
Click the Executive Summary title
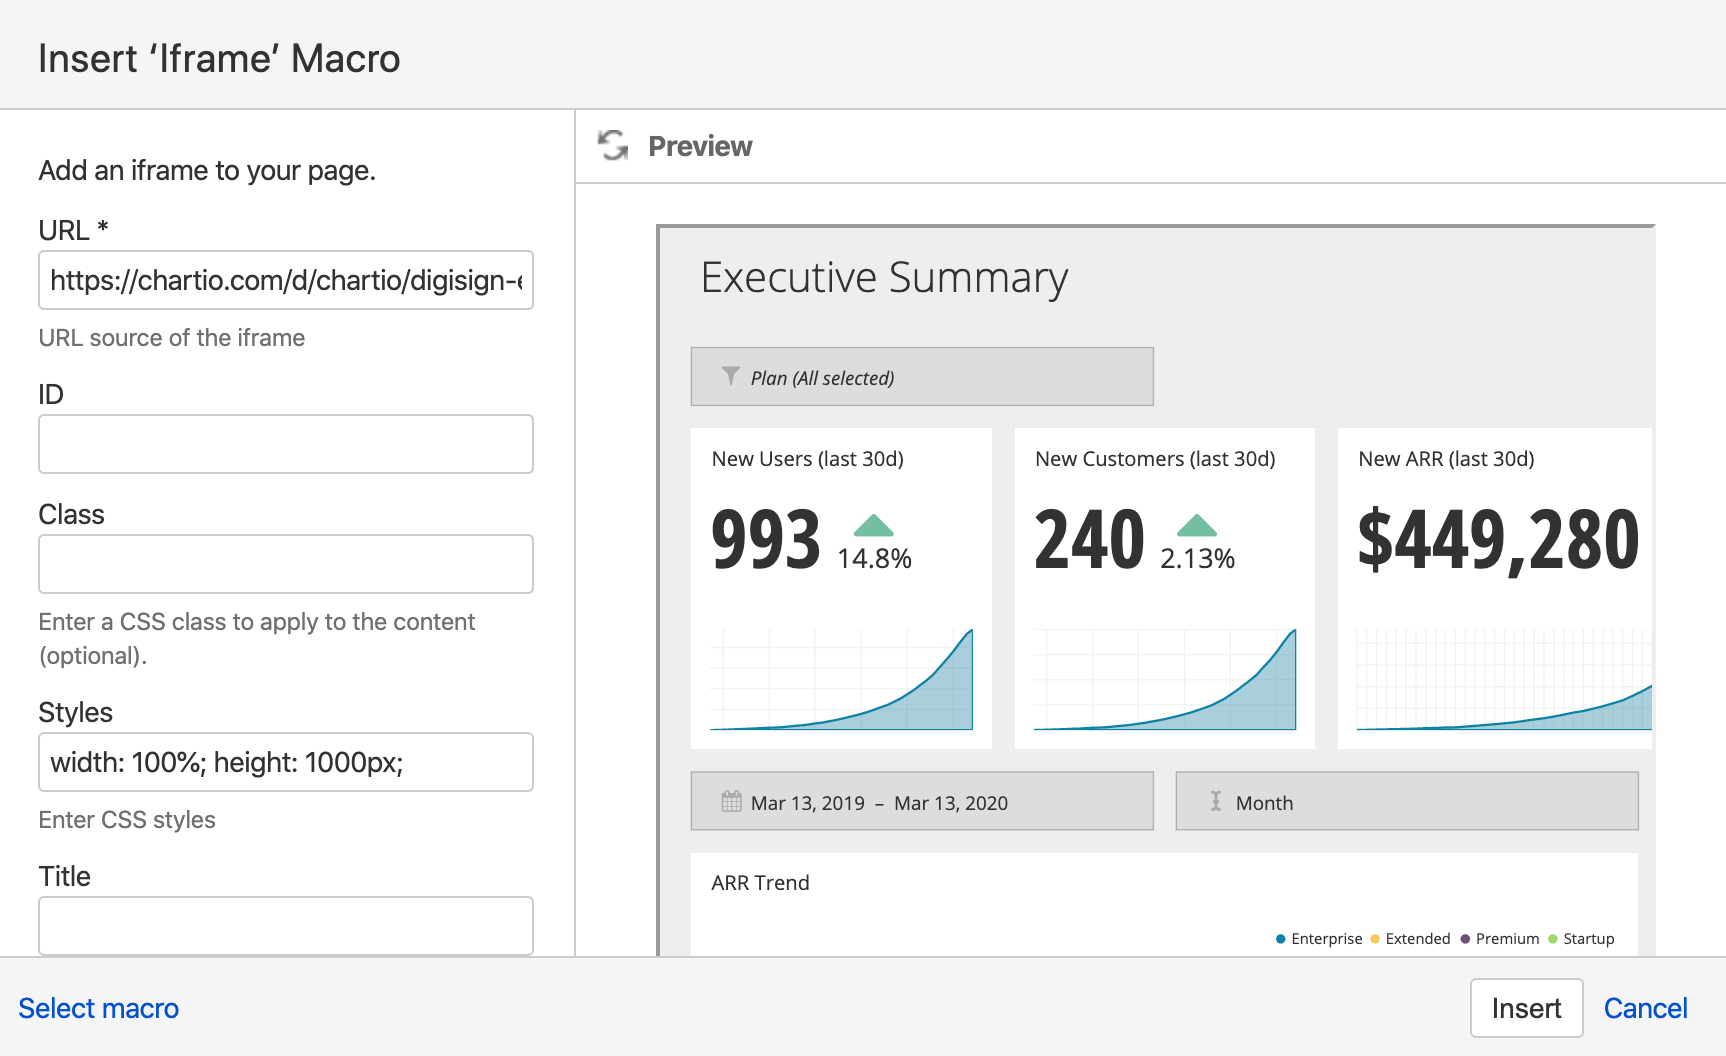[884, 278]
